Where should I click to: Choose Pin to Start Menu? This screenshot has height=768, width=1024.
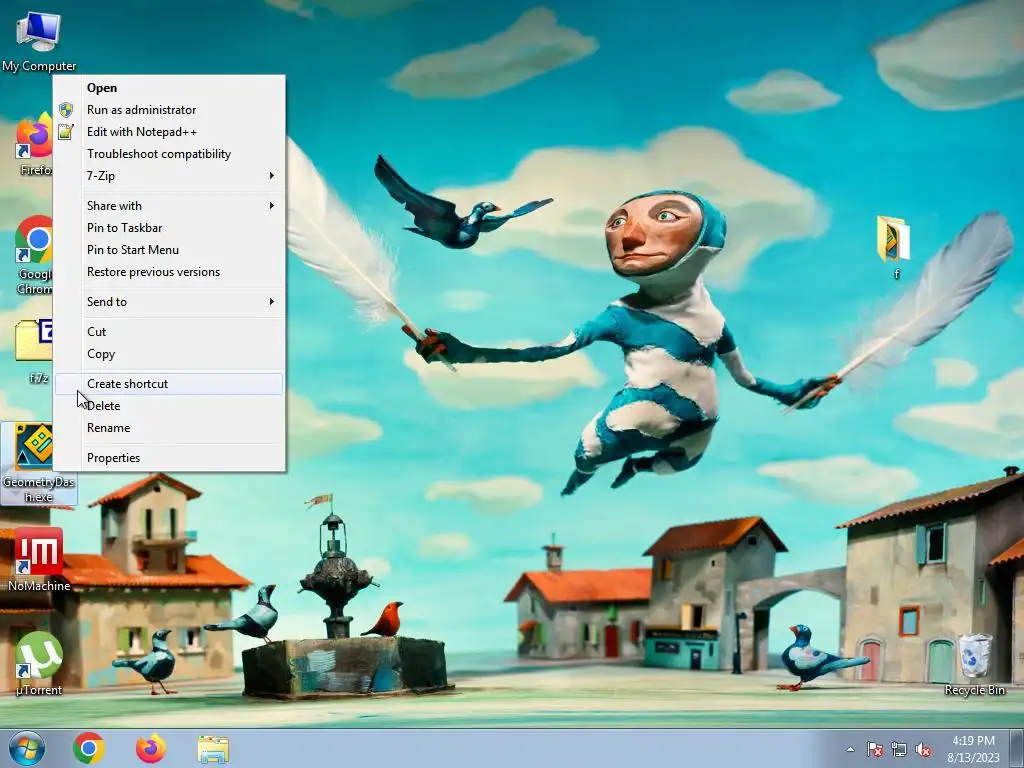(x=169, y=250)
